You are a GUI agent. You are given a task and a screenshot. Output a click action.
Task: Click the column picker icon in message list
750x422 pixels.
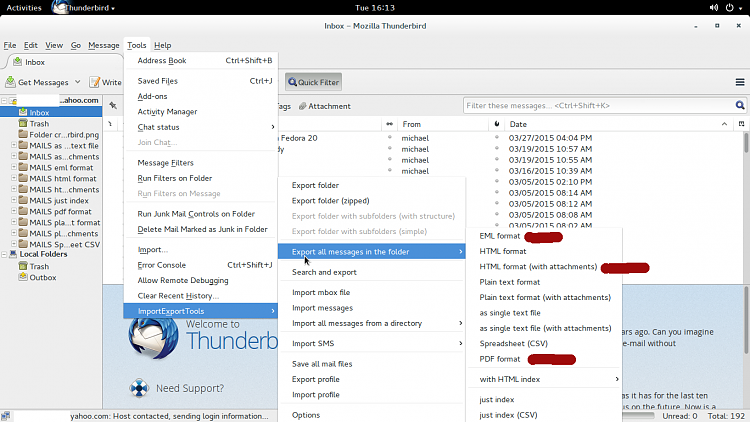point(741,124)
